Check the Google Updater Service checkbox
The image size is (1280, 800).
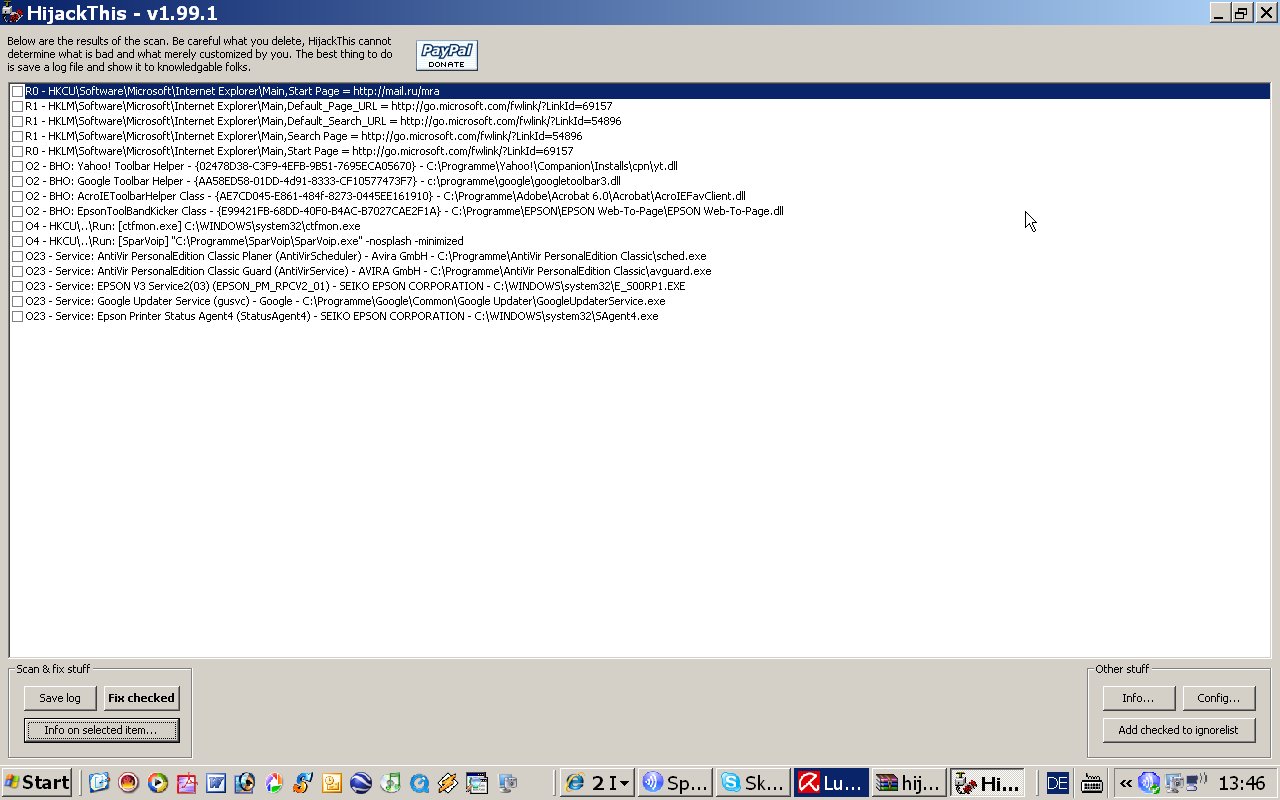[18, 301]
